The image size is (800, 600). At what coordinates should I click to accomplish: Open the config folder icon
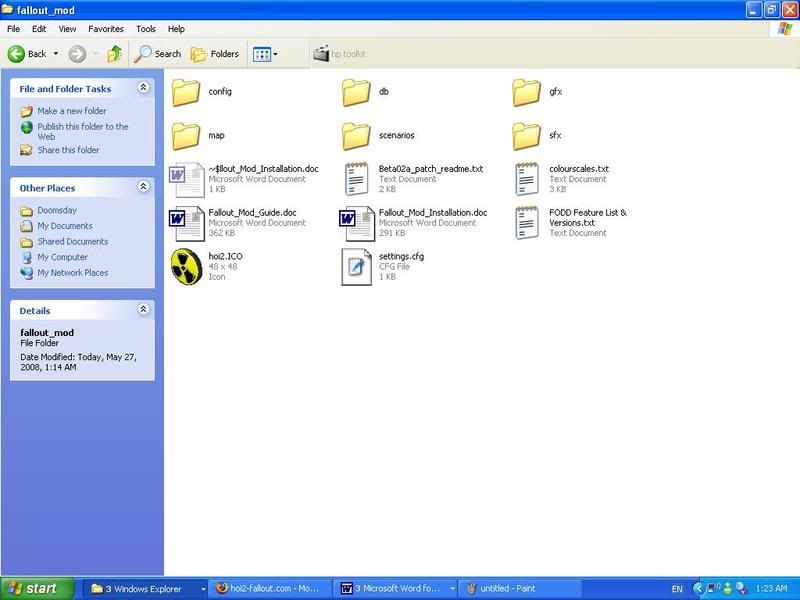[187, 92]
